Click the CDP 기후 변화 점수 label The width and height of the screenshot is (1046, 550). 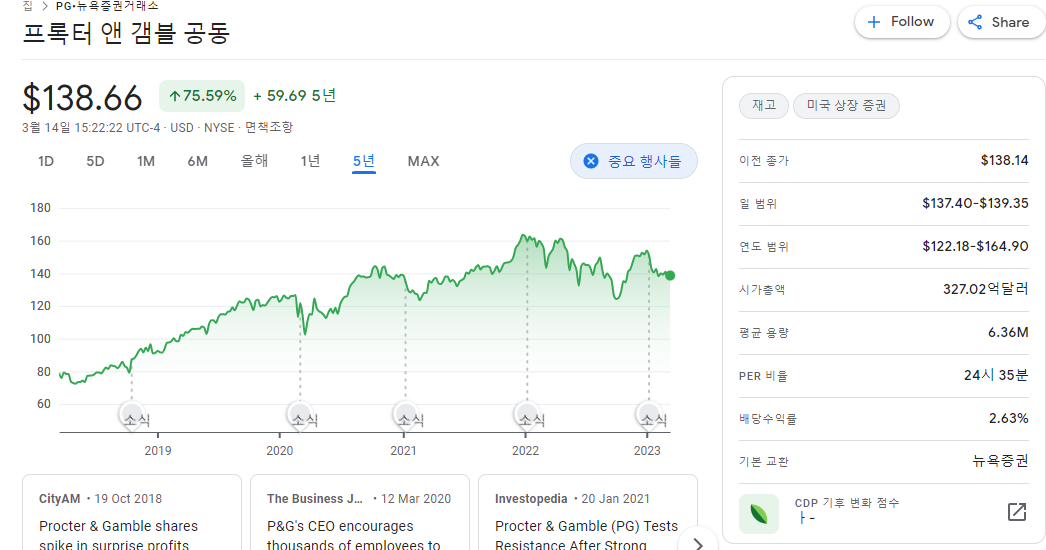pyautogui.click(x=847, y=503)
